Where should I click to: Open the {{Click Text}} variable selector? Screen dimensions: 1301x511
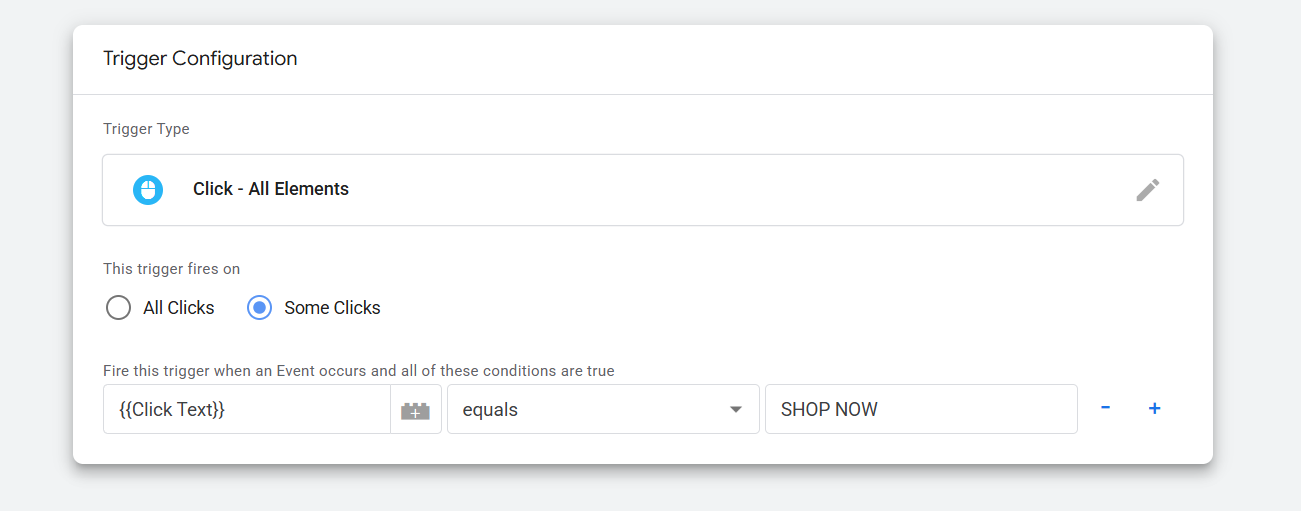[245, 409]
